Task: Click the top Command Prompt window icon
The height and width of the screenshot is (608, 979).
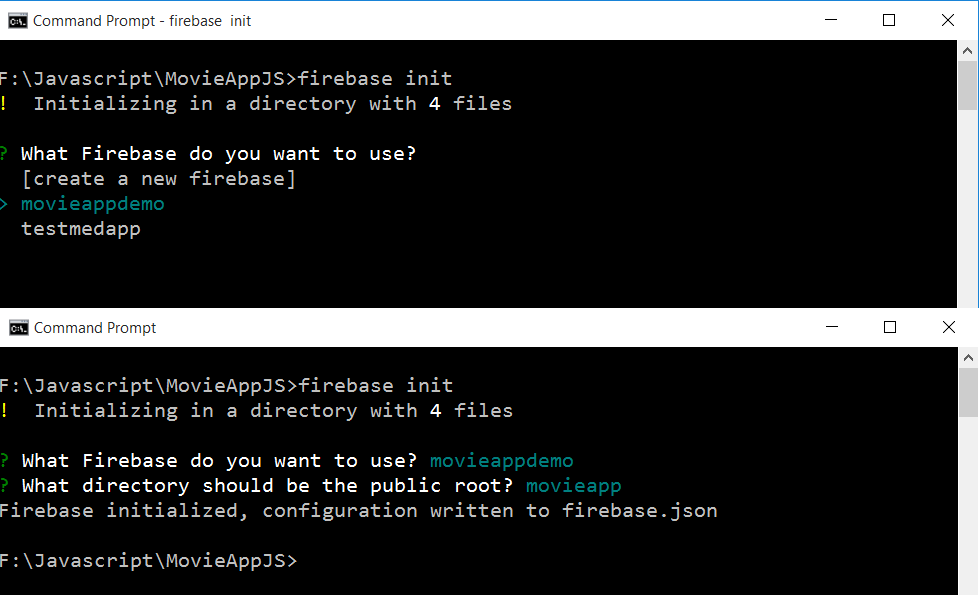Action: tap(17, 21)
